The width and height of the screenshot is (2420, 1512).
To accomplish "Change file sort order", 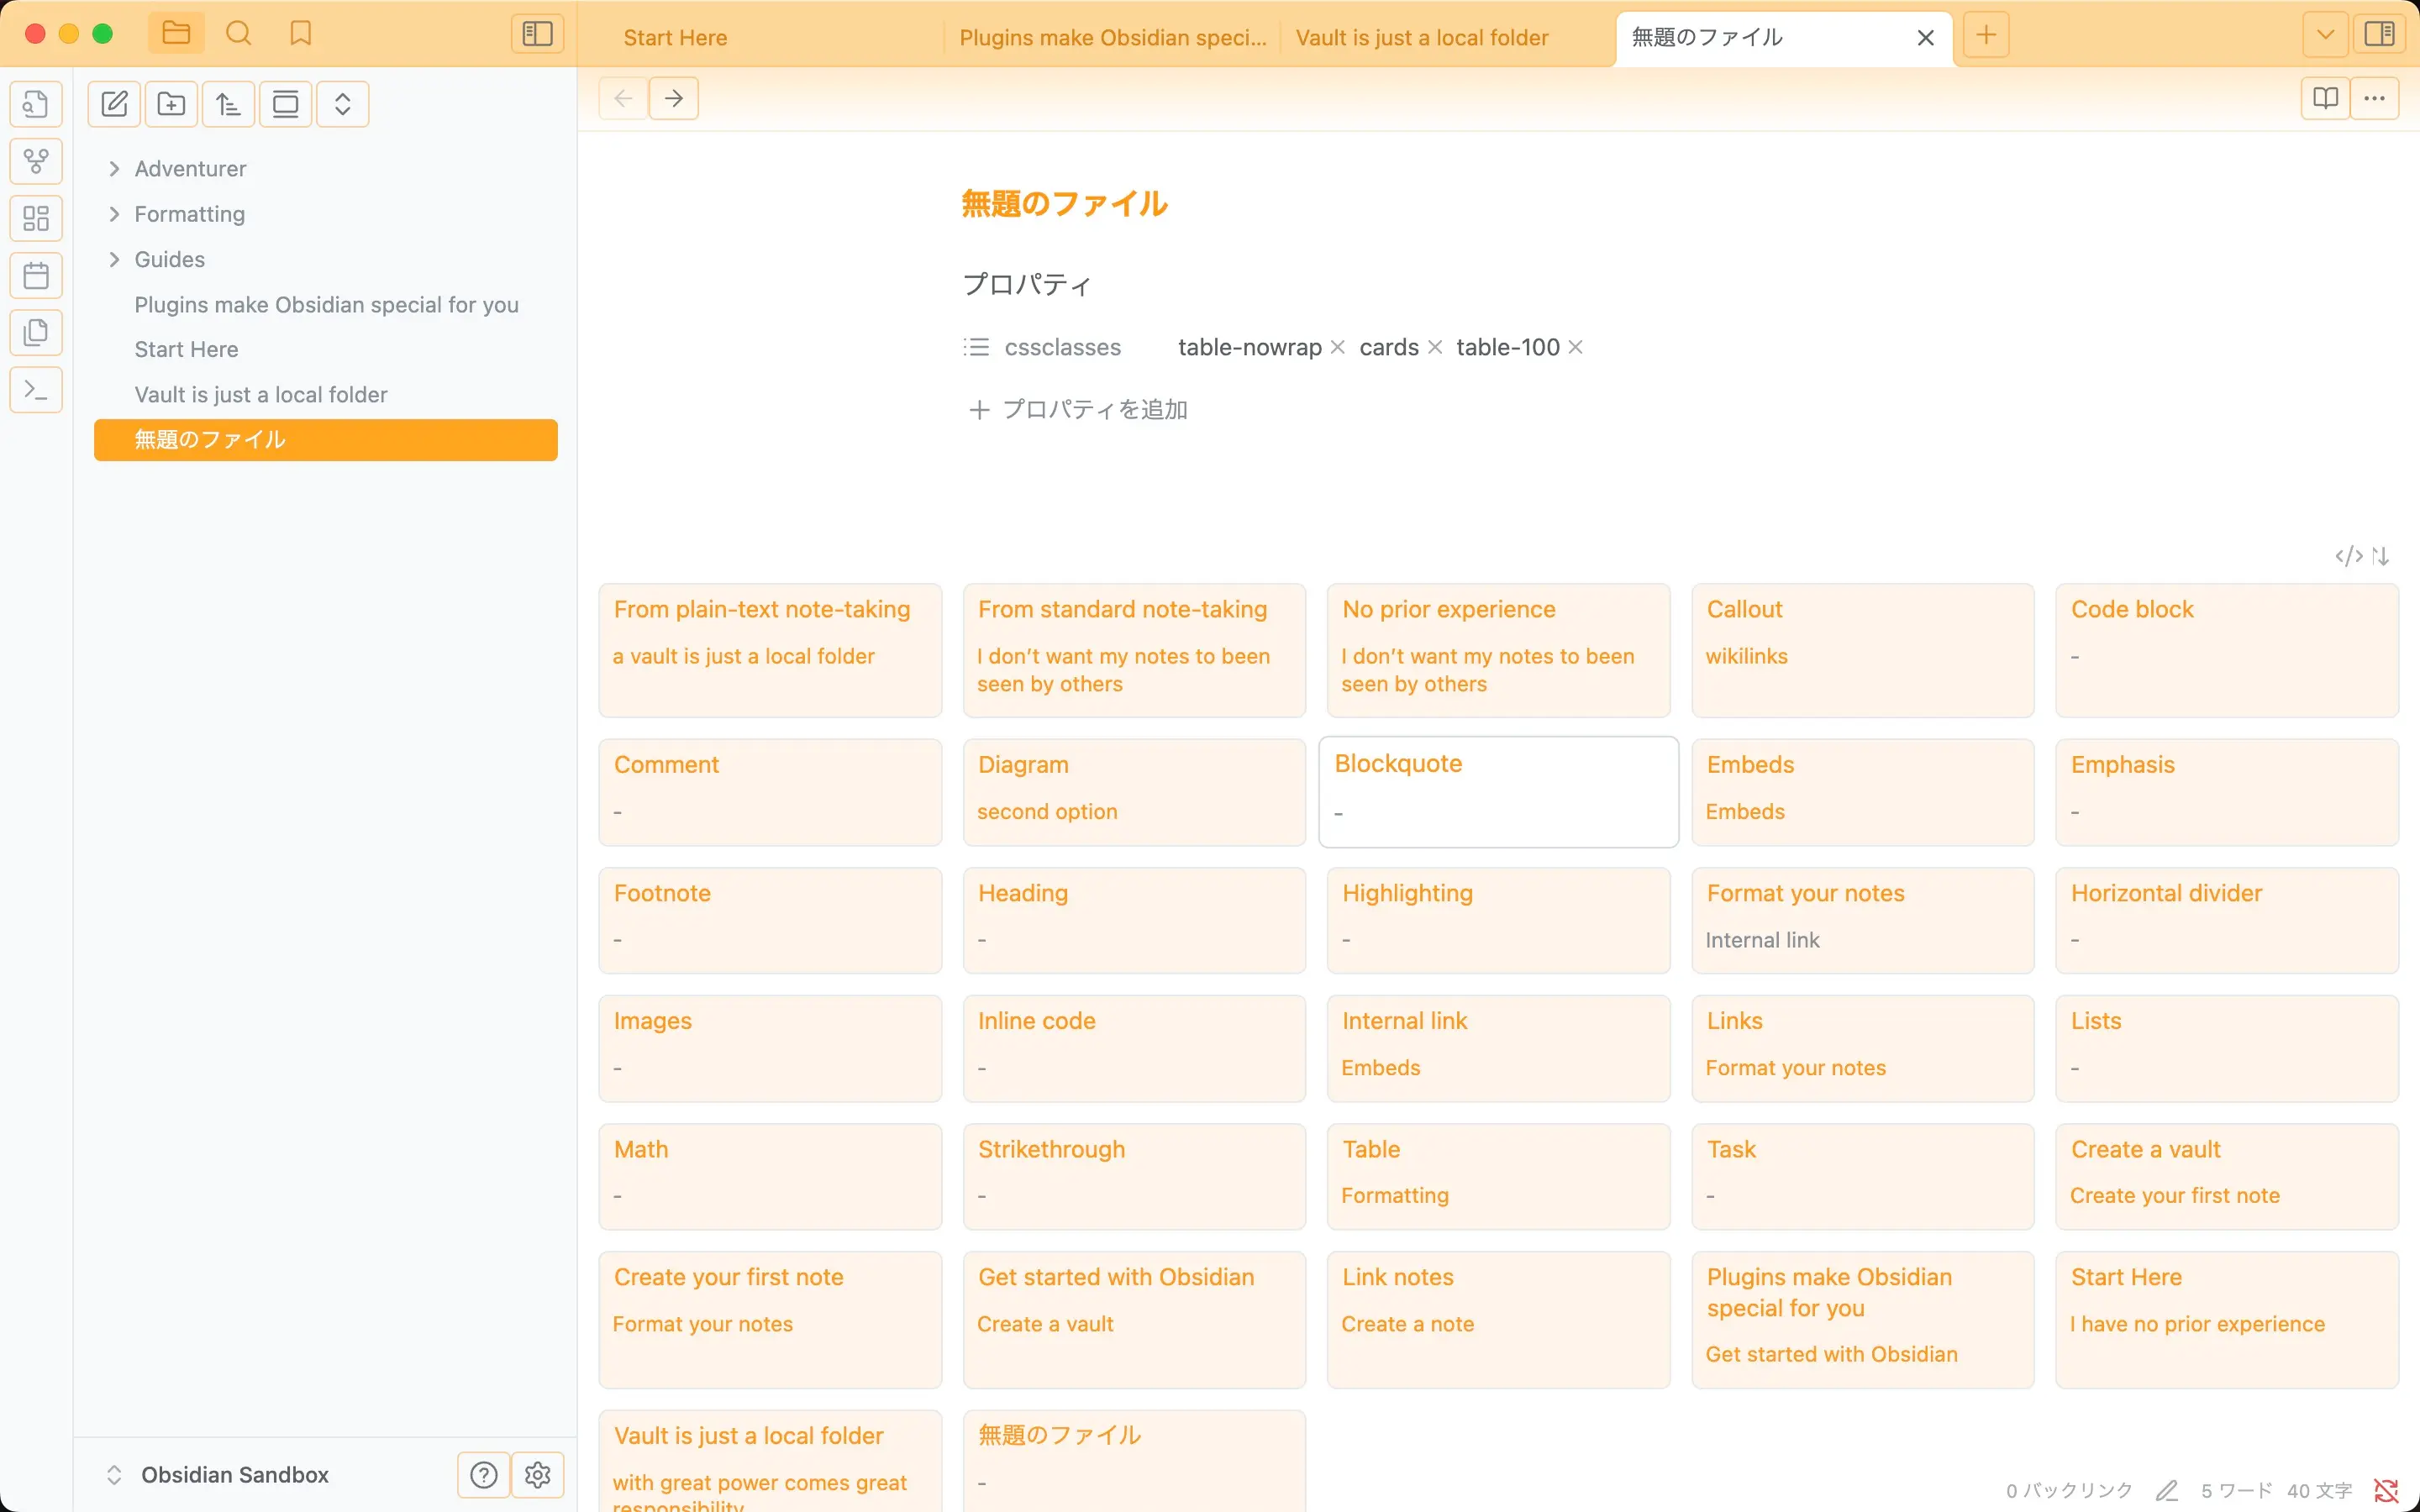I will click(x=228, y=104).
